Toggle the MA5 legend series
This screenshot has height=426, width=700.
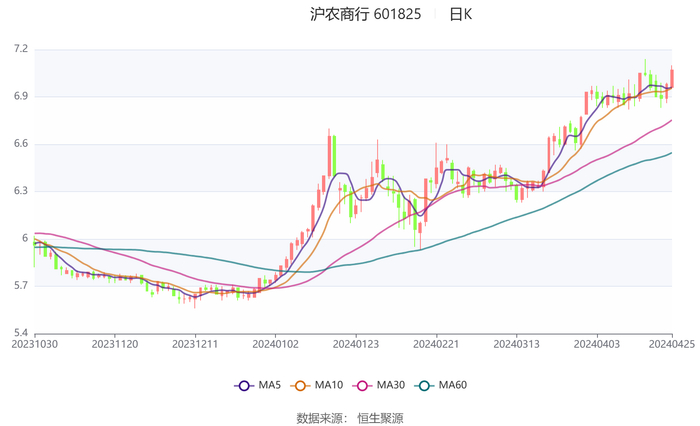[258, 385]
